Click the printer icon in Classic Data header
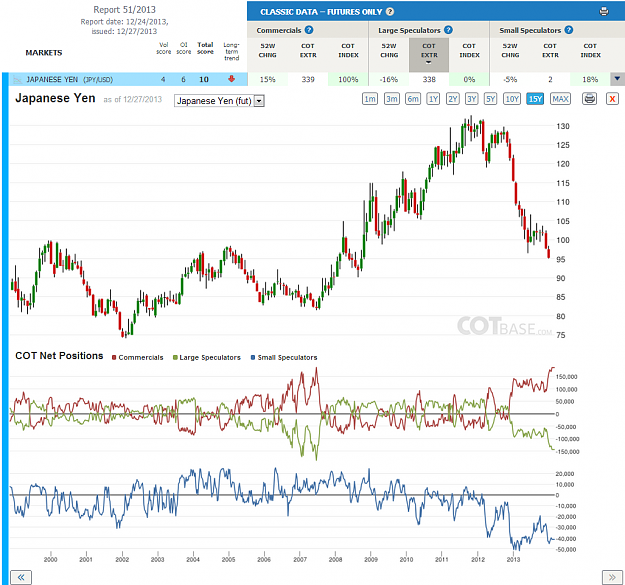This screenshot has width=625, height=585. point(604,12)
